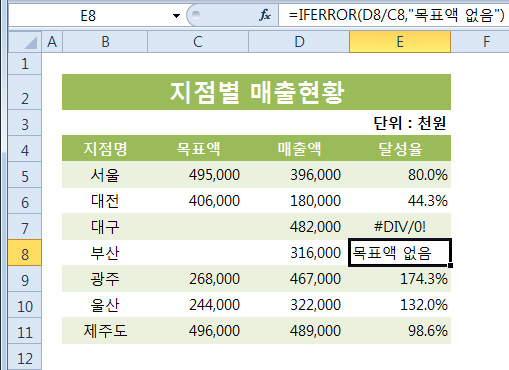Select the 대전 cell
509x370 pixels.
(105, 201)
